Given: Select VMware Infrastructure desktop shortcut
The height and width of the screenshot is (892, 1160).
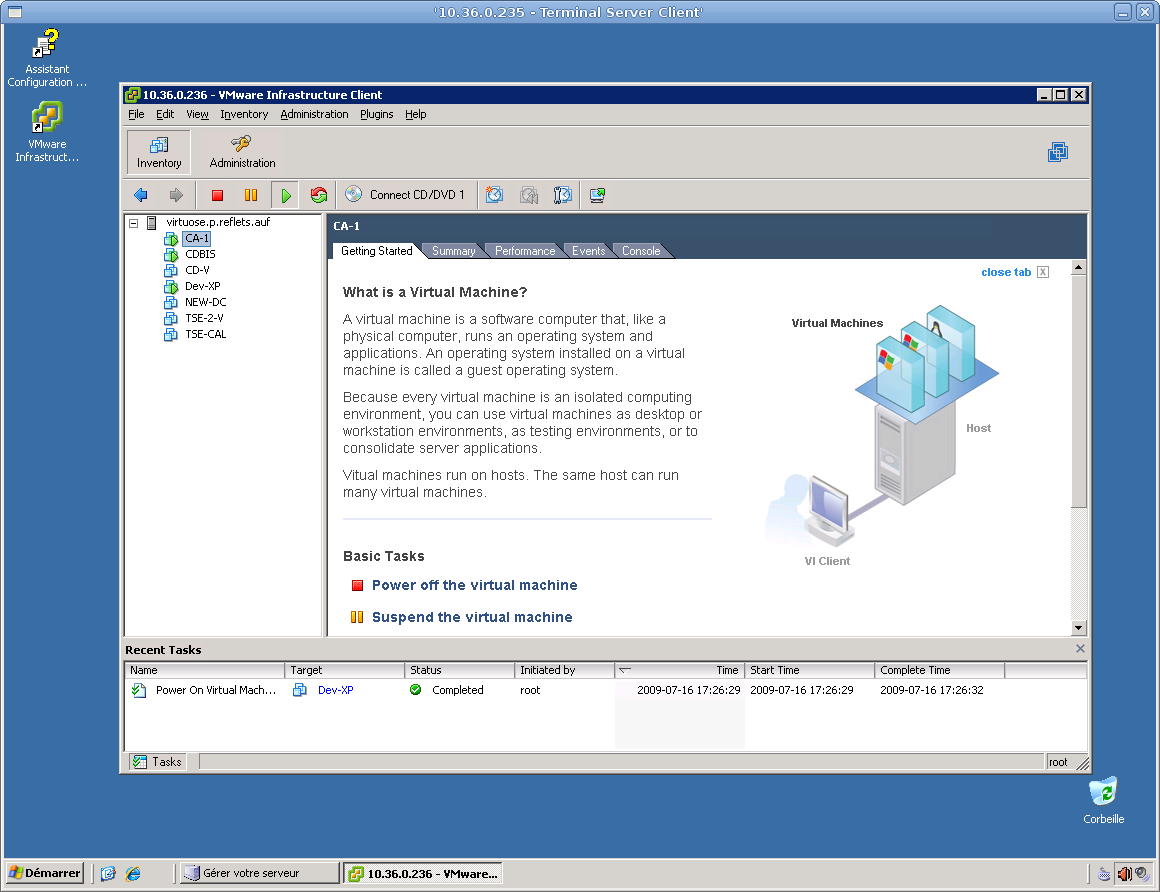Looking at the screenshot, I should coord(47,132).
